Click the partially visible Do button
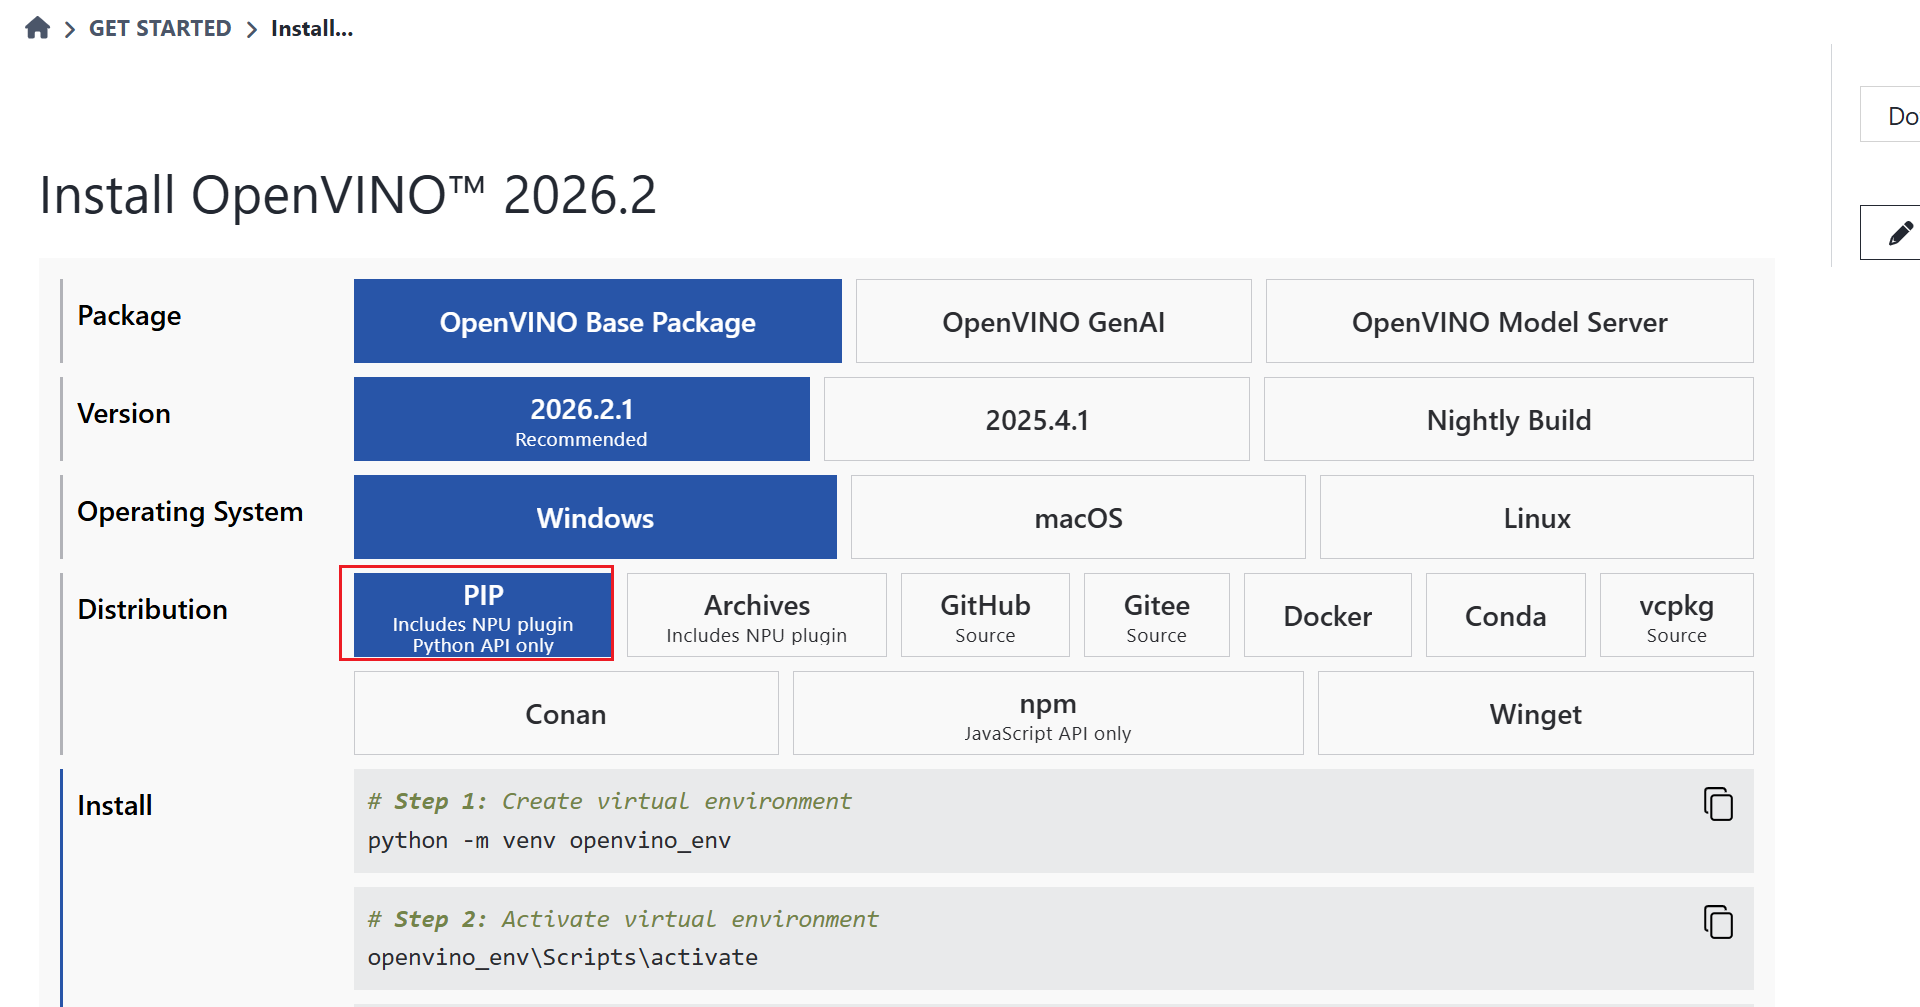The image size is (1920, 1007). pos(1891,115)
